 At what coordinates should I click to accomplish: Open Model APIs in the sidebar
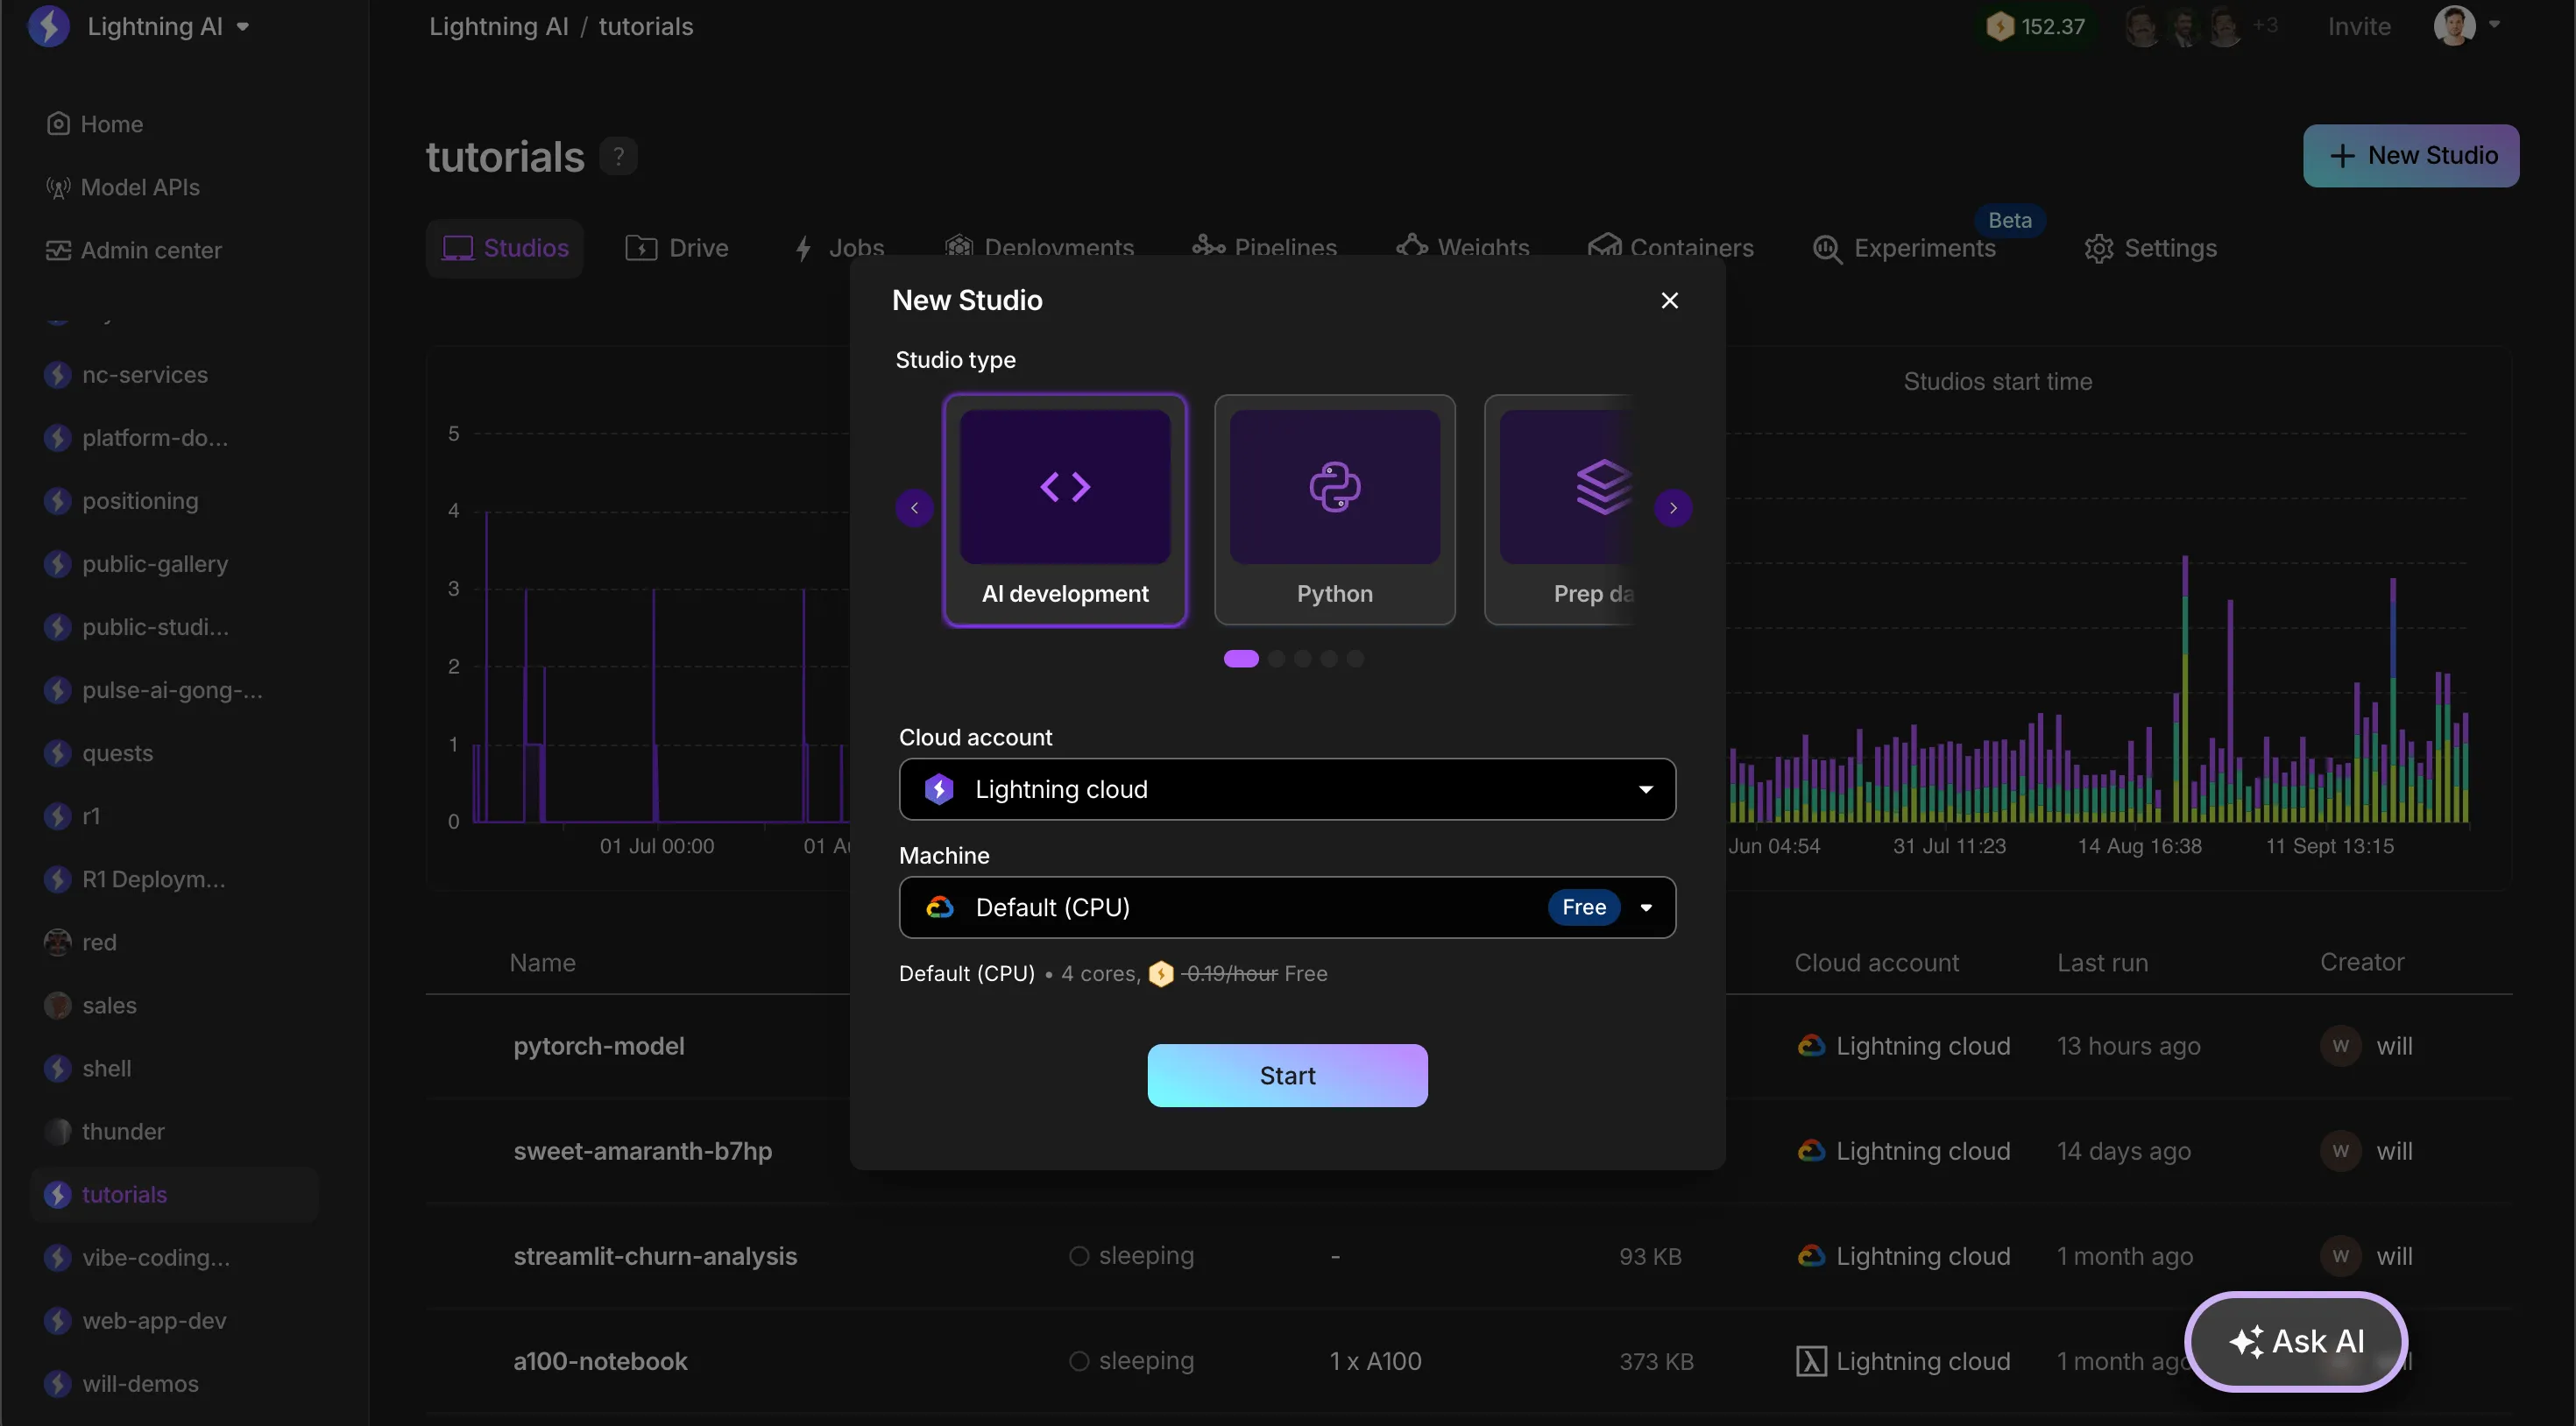click(123, 187)
